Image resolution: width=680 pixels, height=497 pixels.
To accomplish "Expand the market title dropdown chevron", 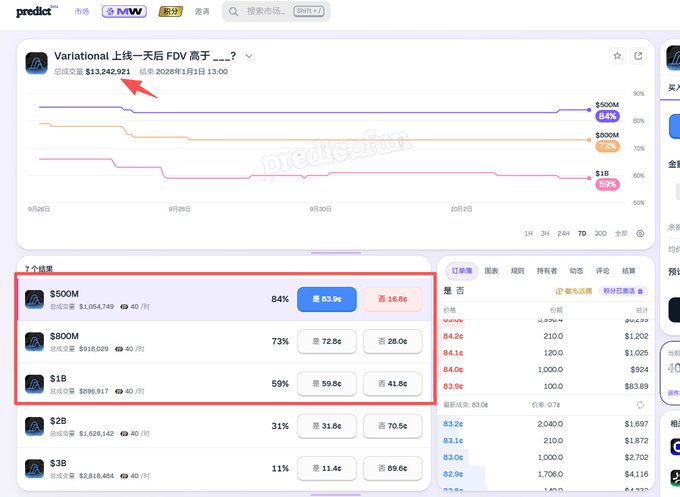I will pyautogui.click(x=249, y=56).
